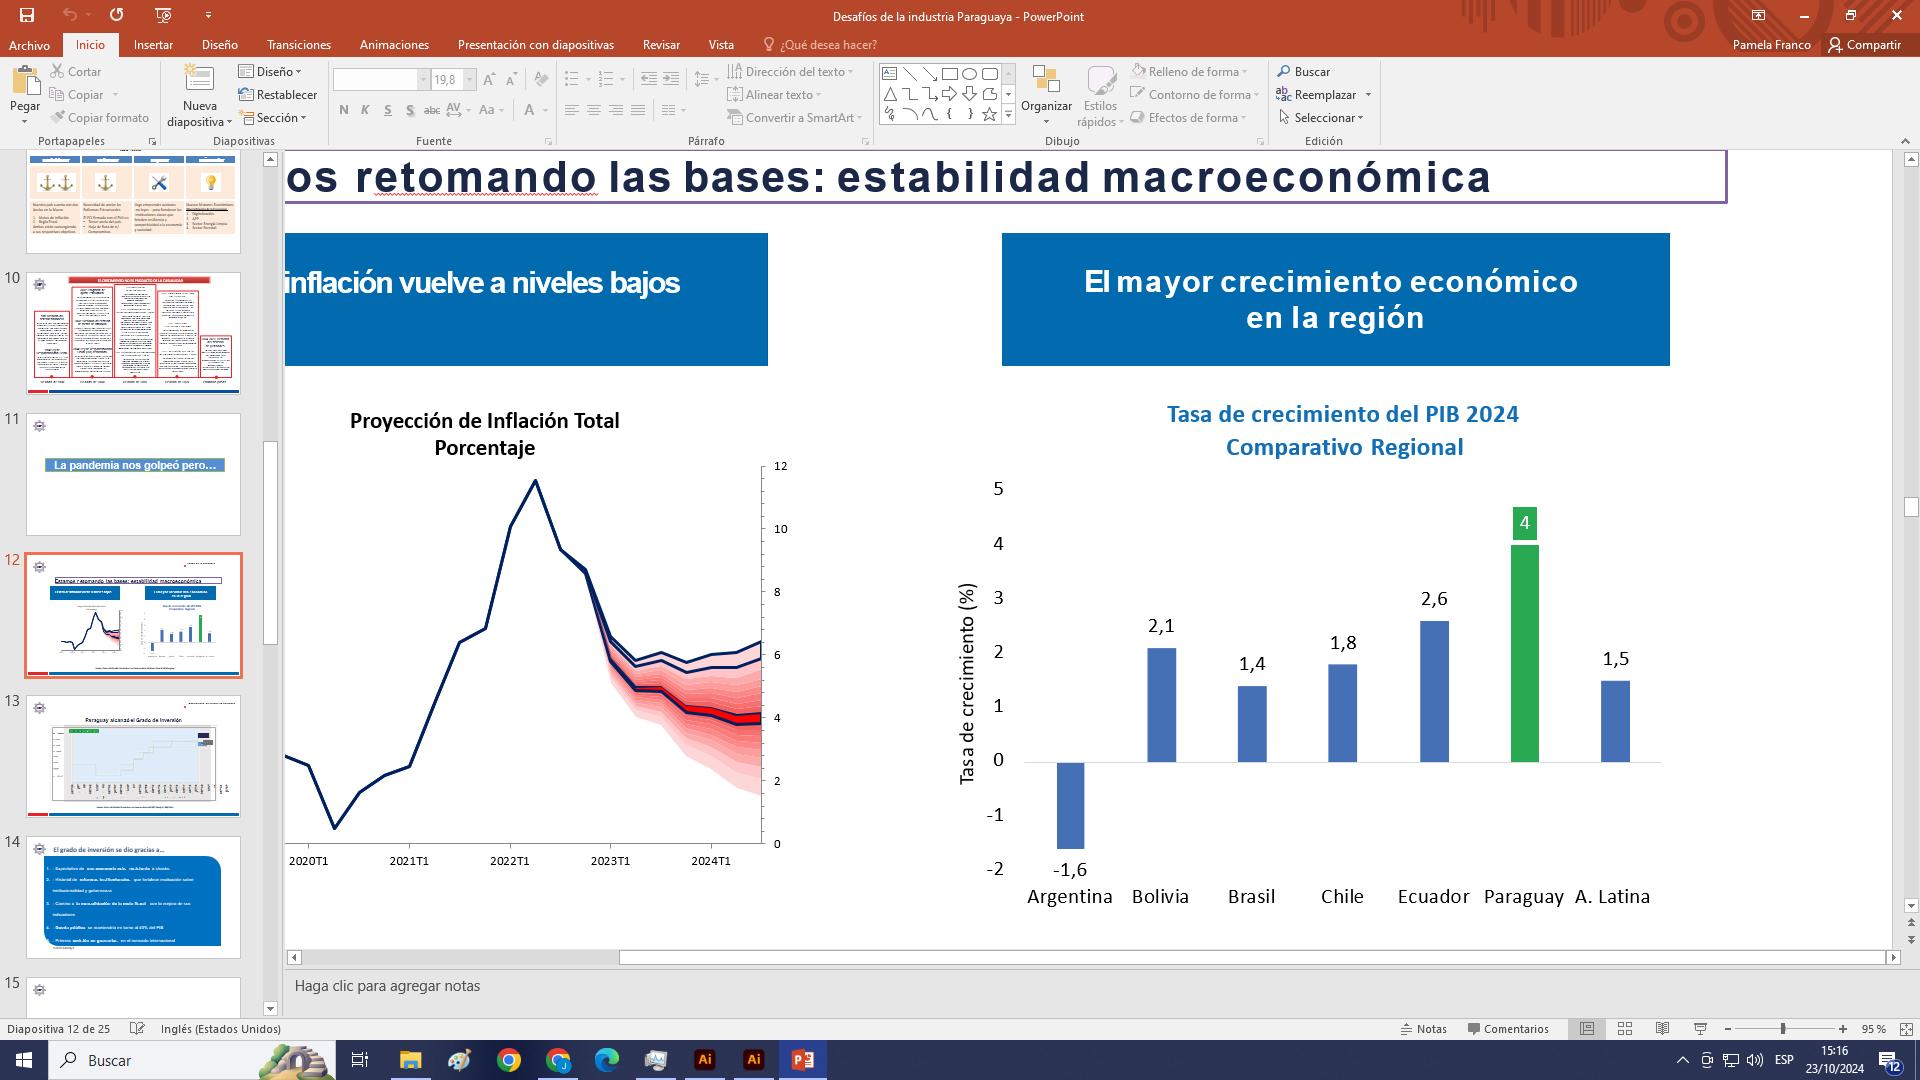This screenshot has width=1920, height=1080.
Task: Expand the Diseño layout dropdown
Action: click(x=270, y=72)
